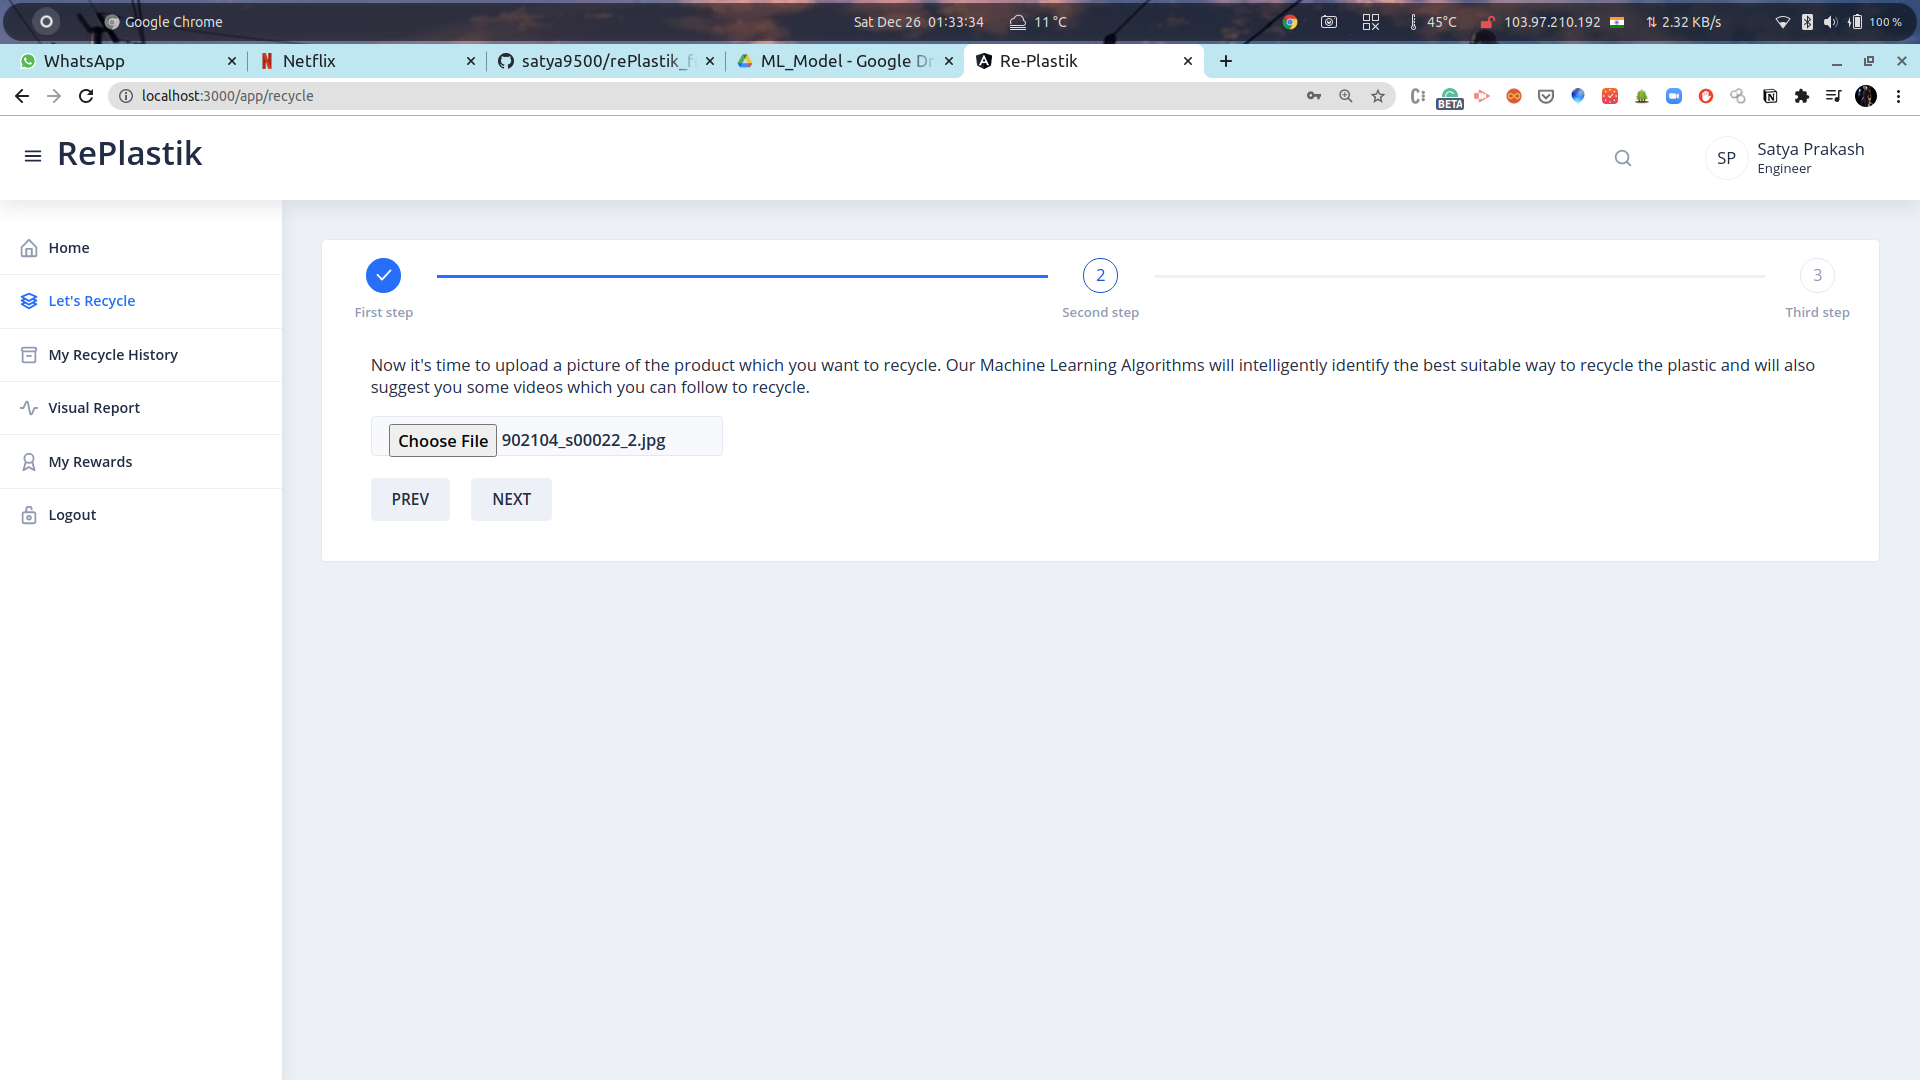Click the Logout lock icon
This screenshot has height=1080, width=1920.
(x=29, y=515)
